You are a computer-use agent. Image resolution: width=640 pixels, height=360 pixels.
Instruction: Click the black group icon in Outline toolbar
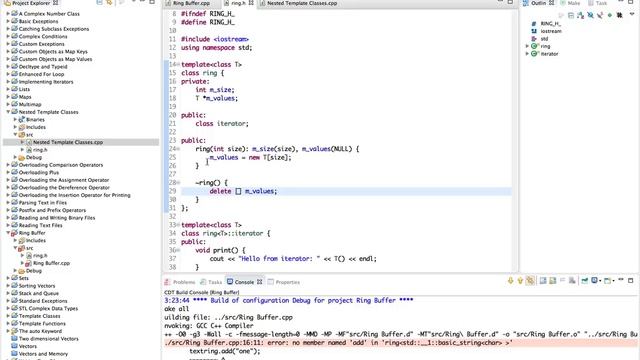pos(620,16)
